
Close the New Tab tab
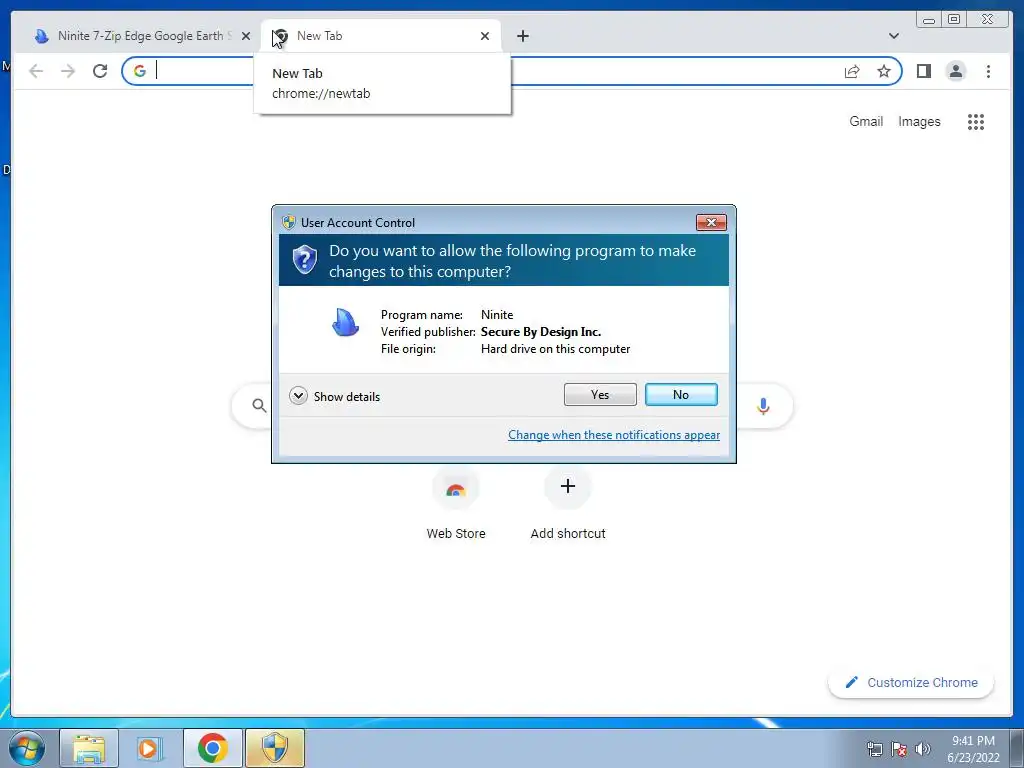tap(485, 36)
